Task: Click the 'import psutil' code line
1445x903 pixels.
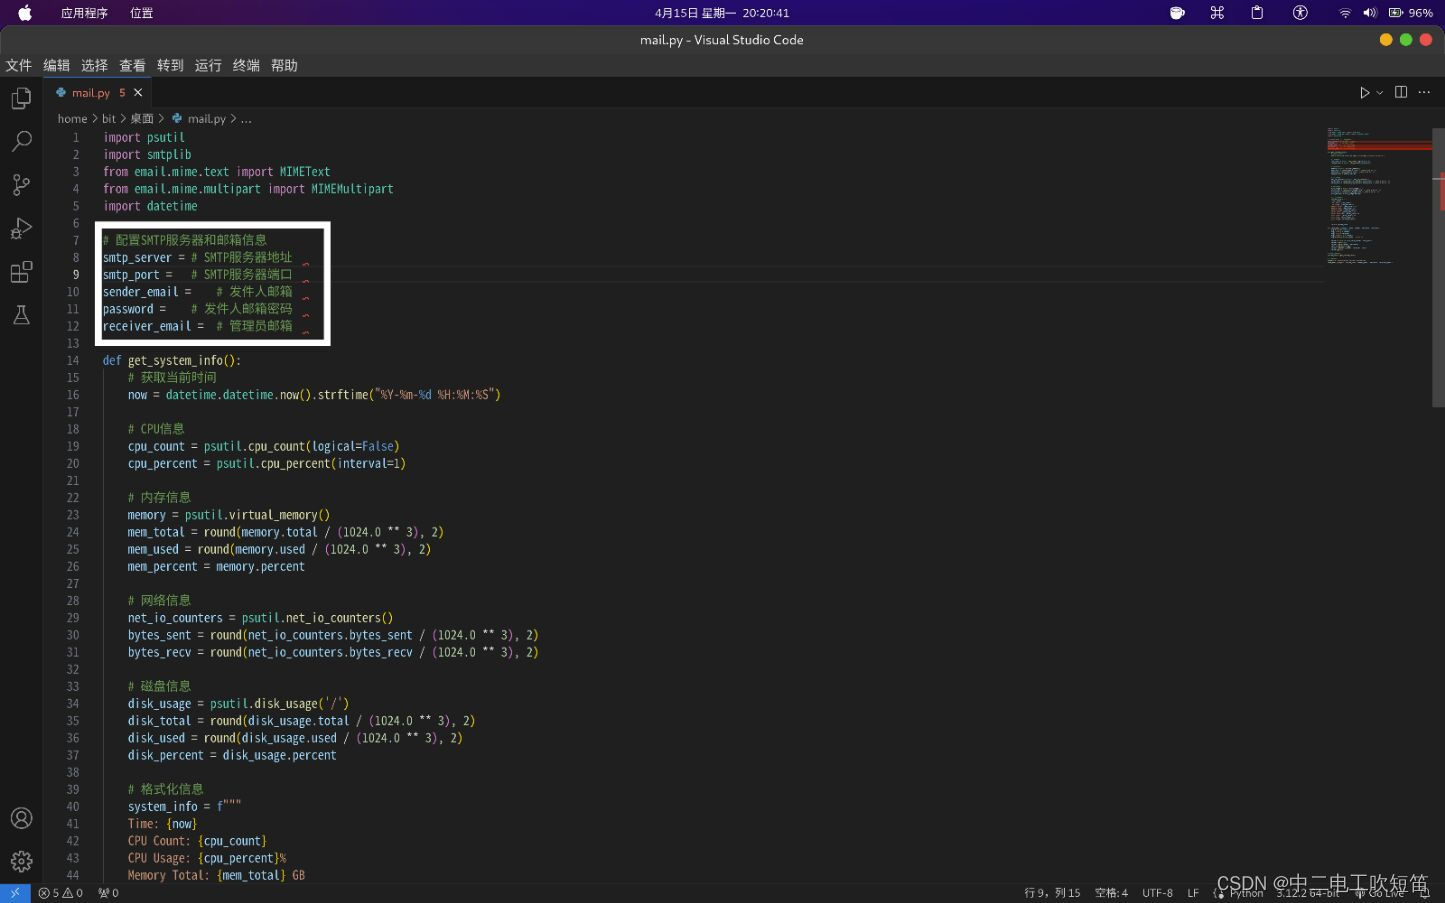Action: (x=144, y=137)
